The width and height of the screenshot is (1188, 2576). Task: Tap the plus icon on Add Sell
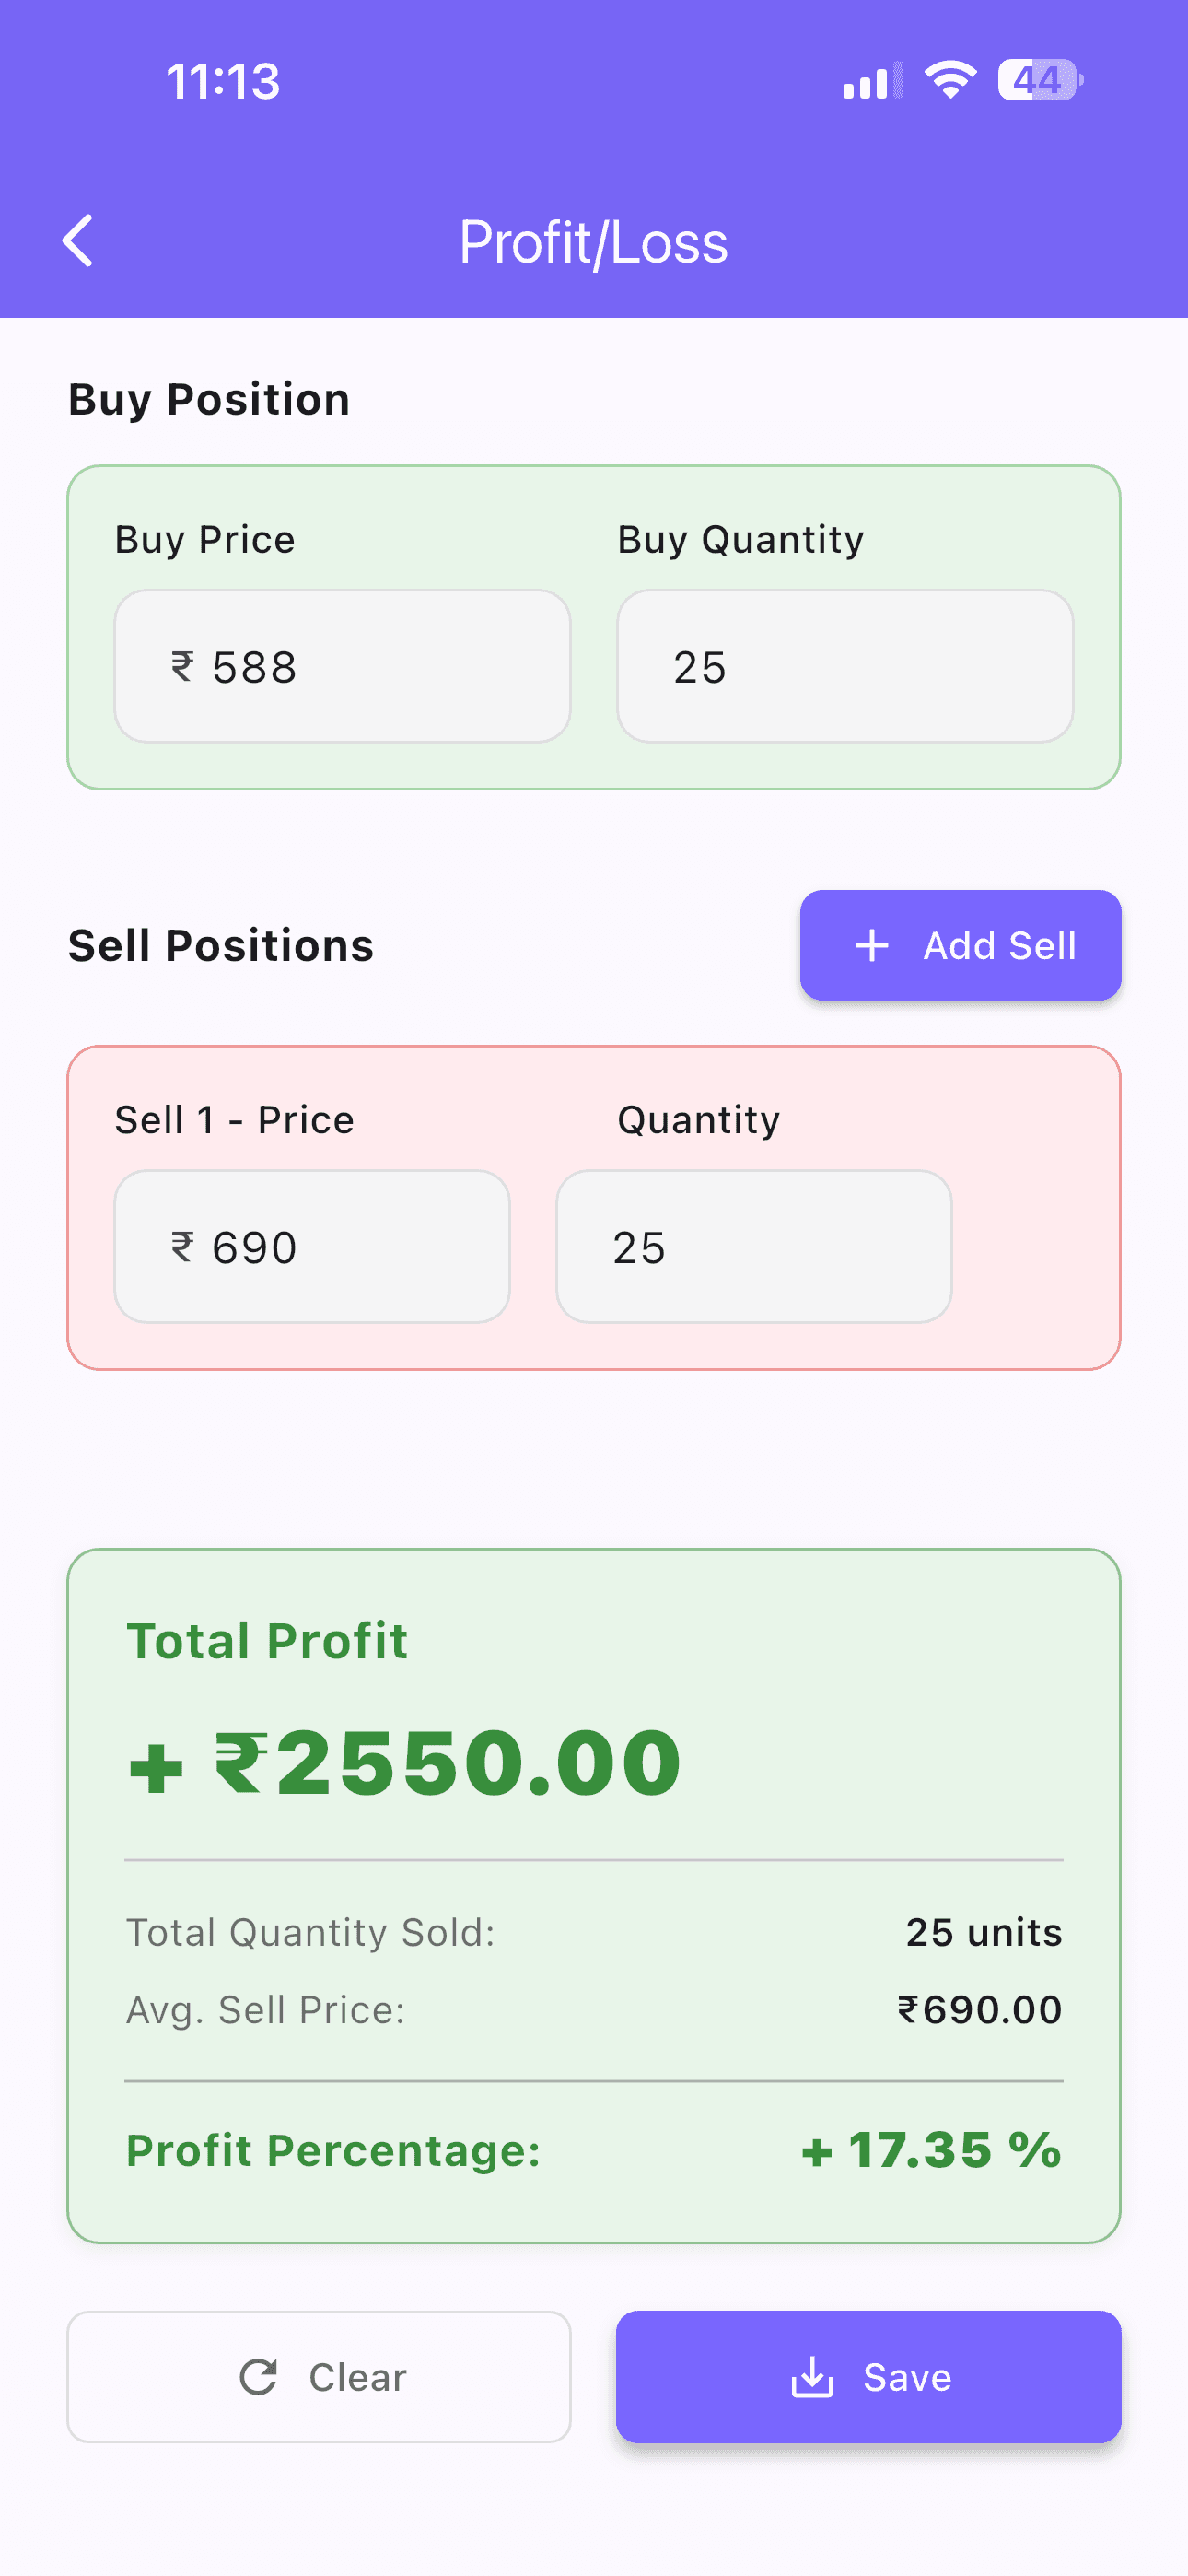click(x=872, y=945)
